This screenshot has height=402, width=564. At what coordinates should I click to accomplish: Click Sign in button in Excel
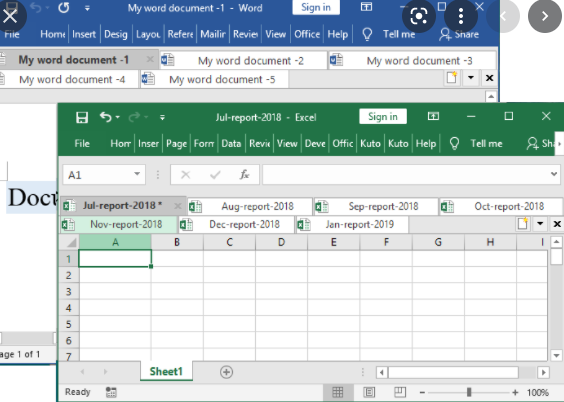point(383,117)
